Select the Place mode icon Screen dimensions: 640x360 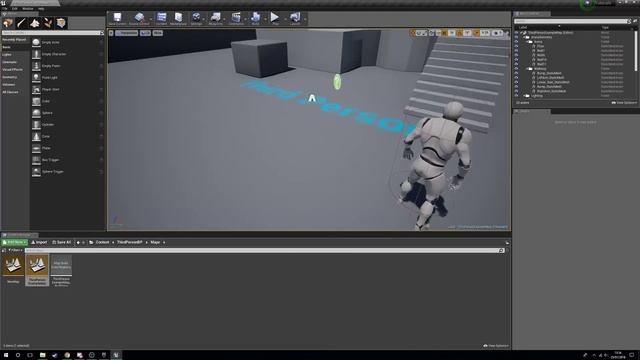tap(8, 23)
